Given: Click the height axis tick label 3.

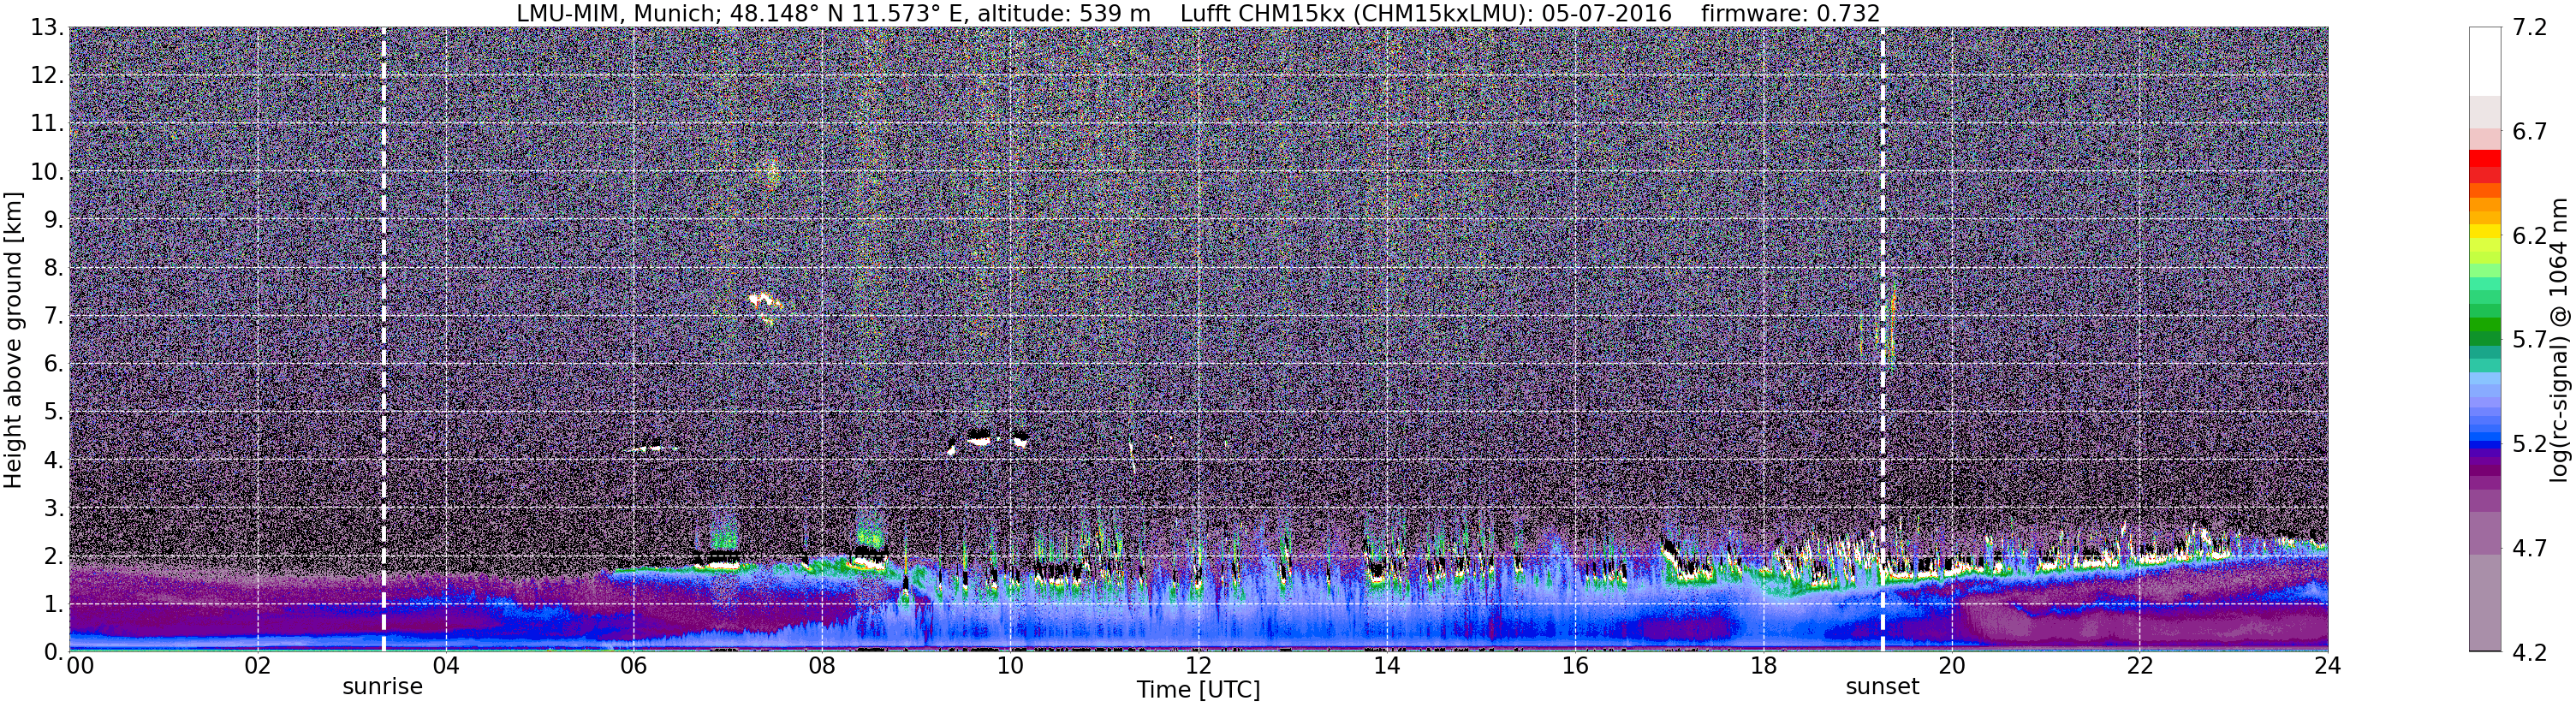Looking at the screenshot, I should 54,508.
